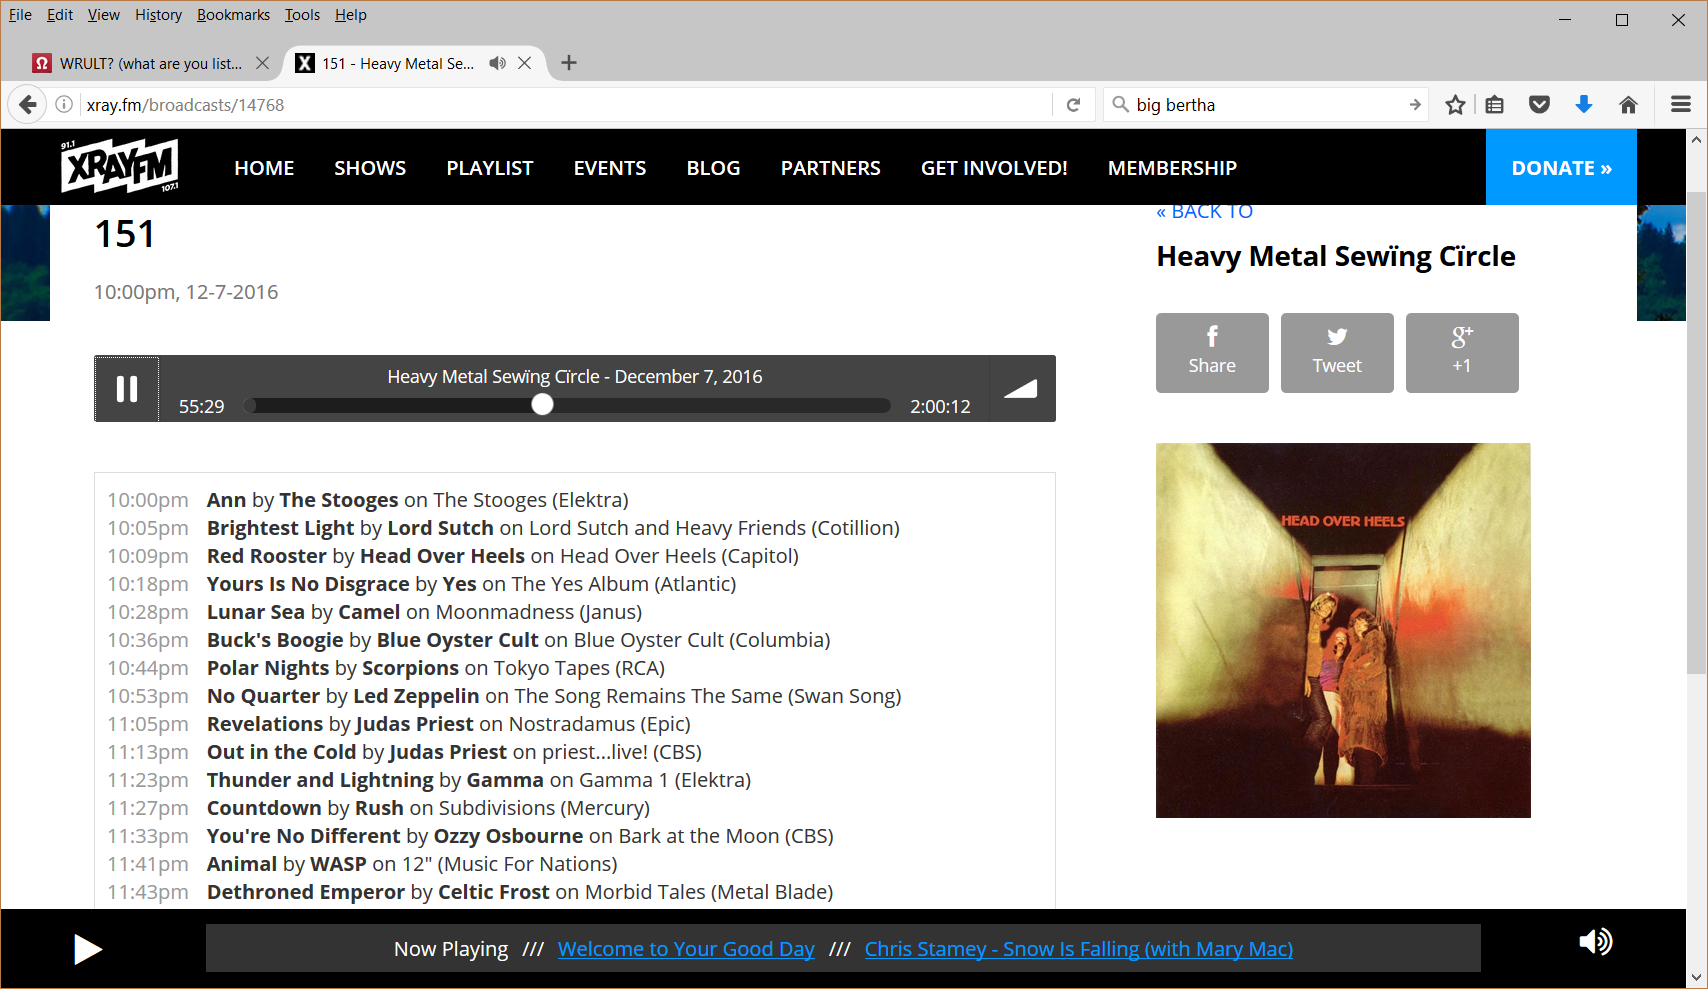Image resolution: width=1708 pixels, height=989 pixels.
Task: Reload the page
Action: point(1073,105)
